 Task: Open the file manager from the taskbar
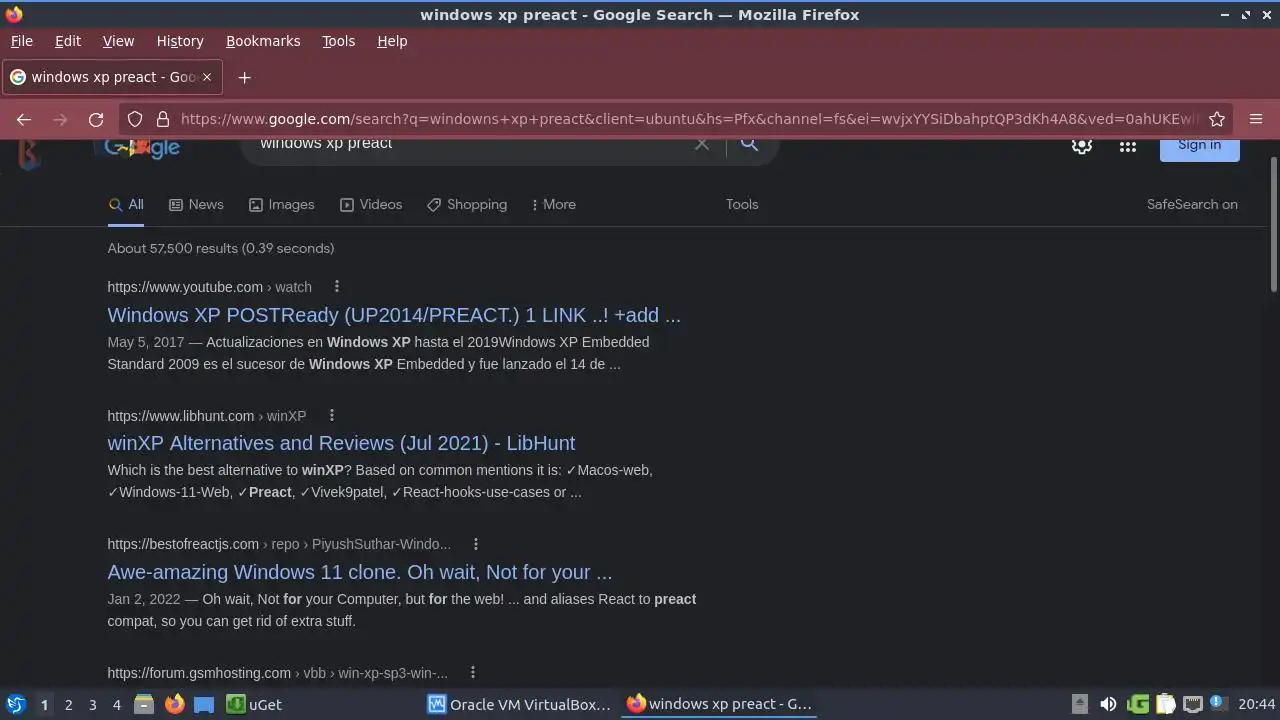coord(144,704)
